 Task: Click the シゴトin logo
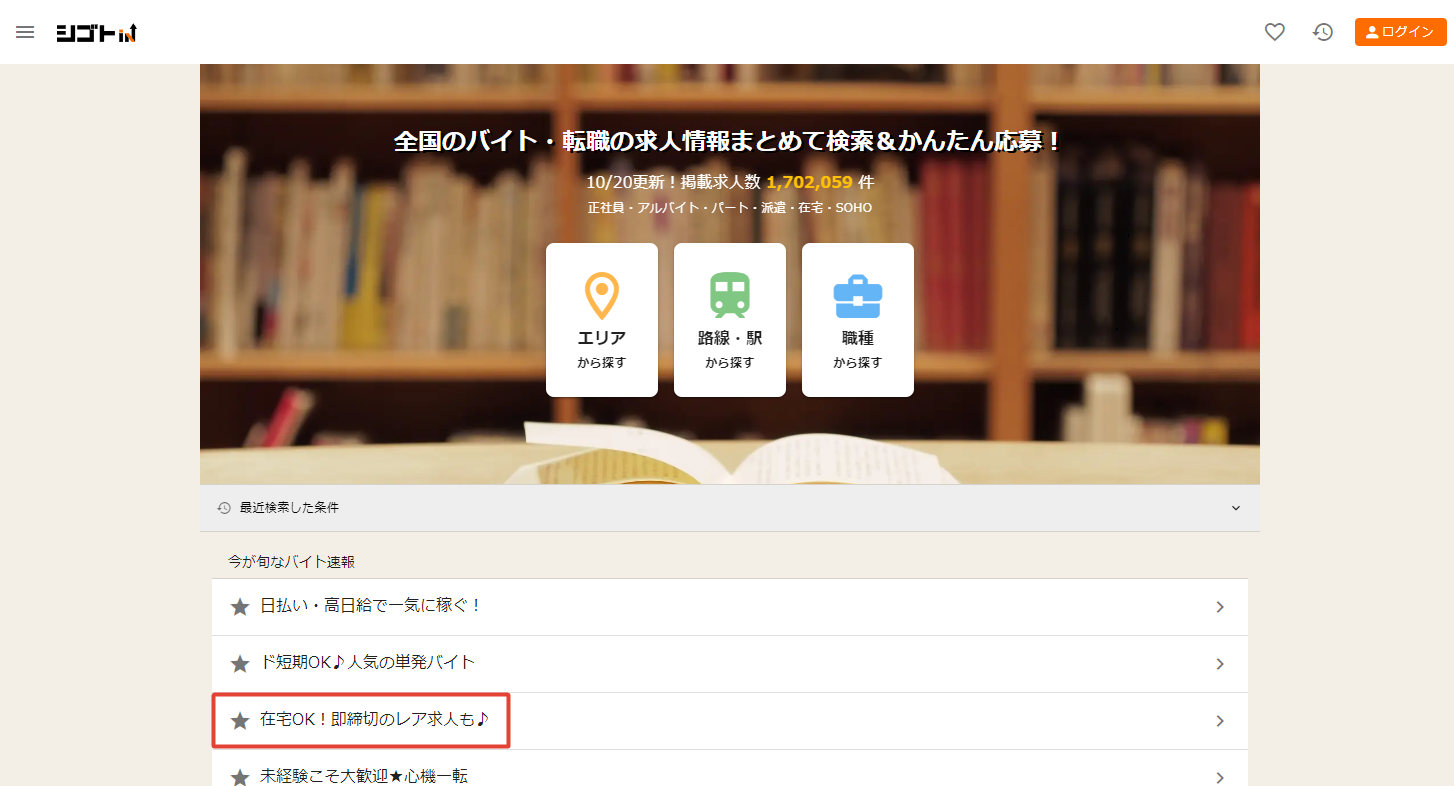click(x=96, y=32)
